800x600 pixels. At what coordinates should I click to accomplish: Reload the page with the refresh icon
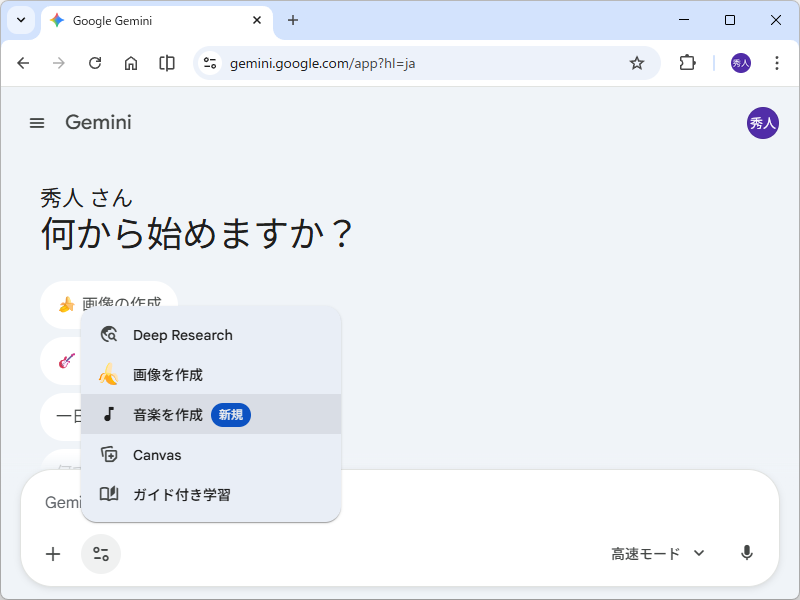tap(95, 62)
